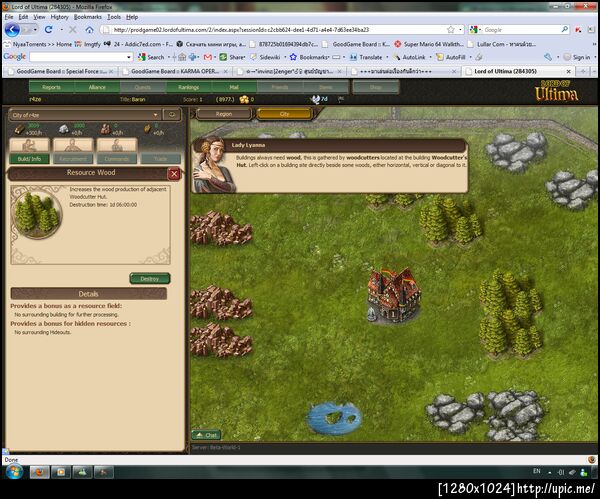The image size is (600, 499).
Task: Click the city notes icon beside city dropdown
Action: click(172, 115)
